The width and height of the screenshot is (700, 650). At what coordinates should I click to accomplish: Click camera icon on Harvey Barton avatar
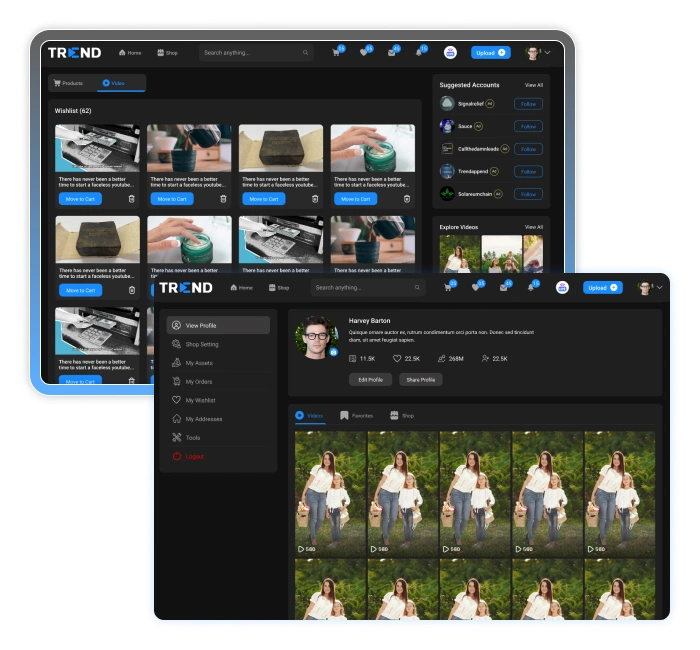333,352
